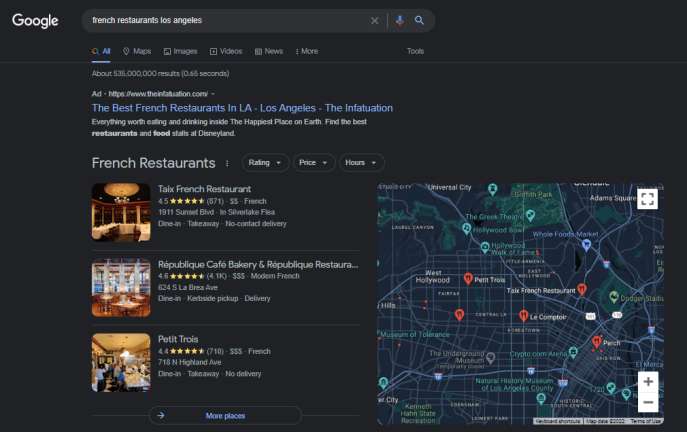Open Petit Trois thumbnail photo
687x432 pixels.
click(121, 362)
